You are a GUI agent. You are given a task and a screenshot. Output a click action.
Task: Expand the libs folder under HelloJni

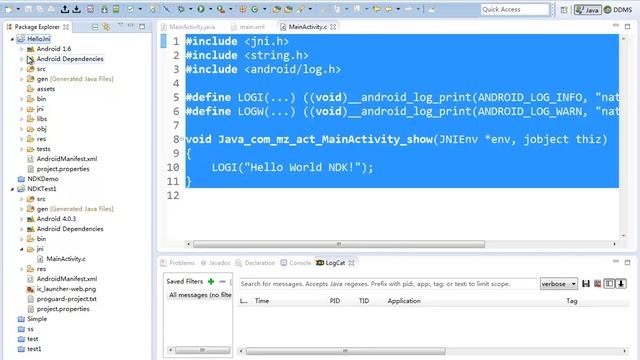22,119
